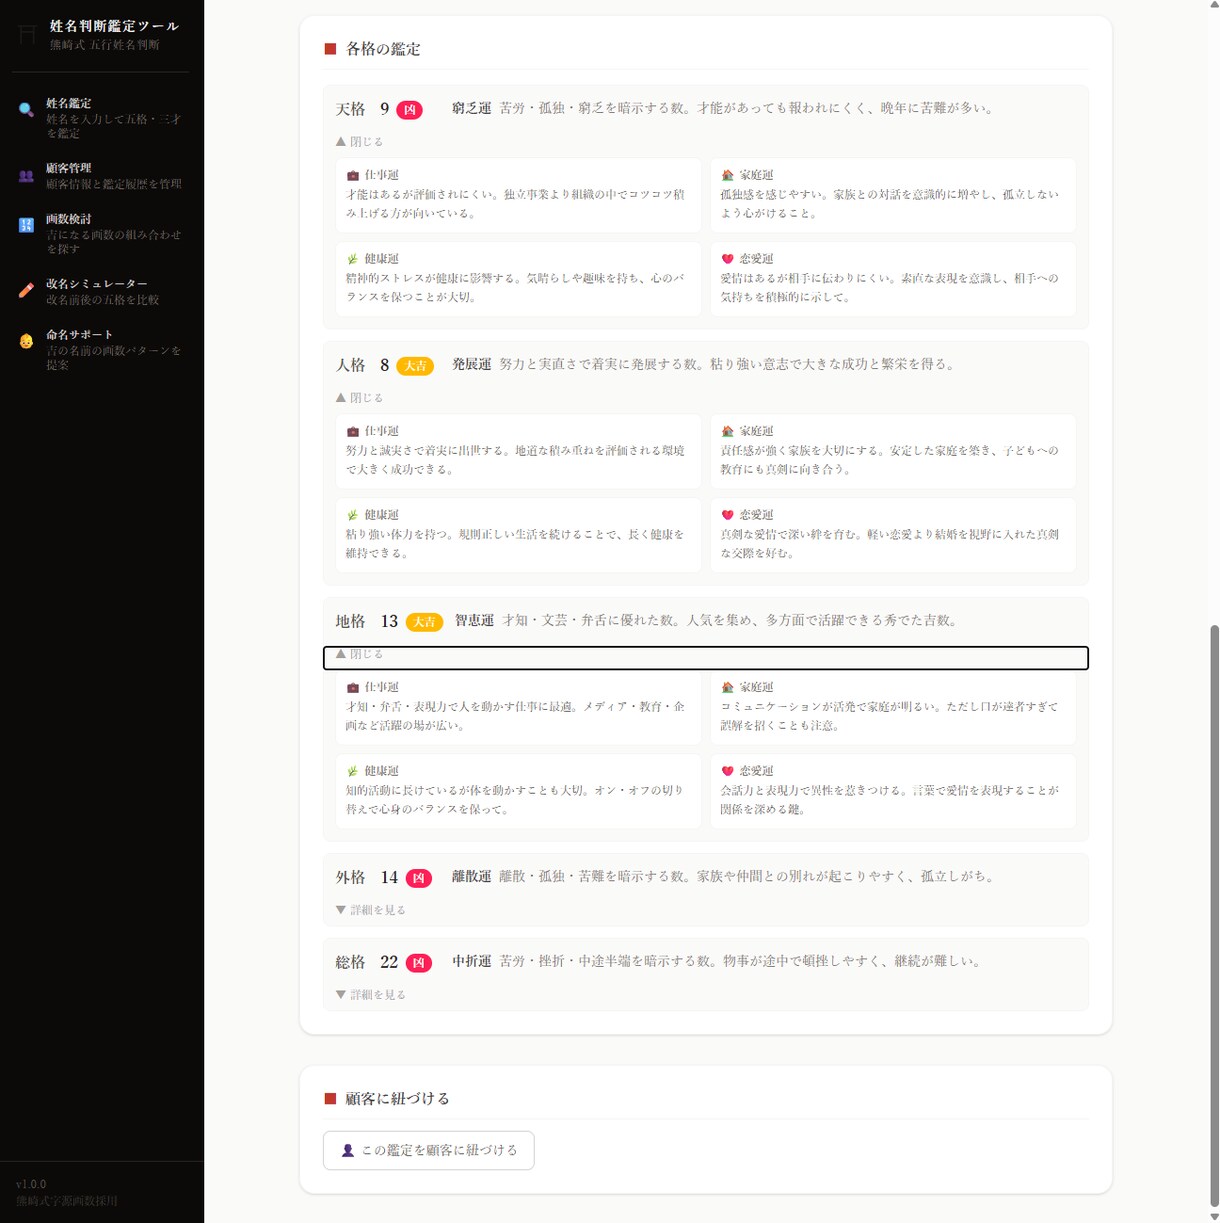
Task: Click the 凶 badge in the 外格 row
Action: pyautogui.click(x=418, y=878)
